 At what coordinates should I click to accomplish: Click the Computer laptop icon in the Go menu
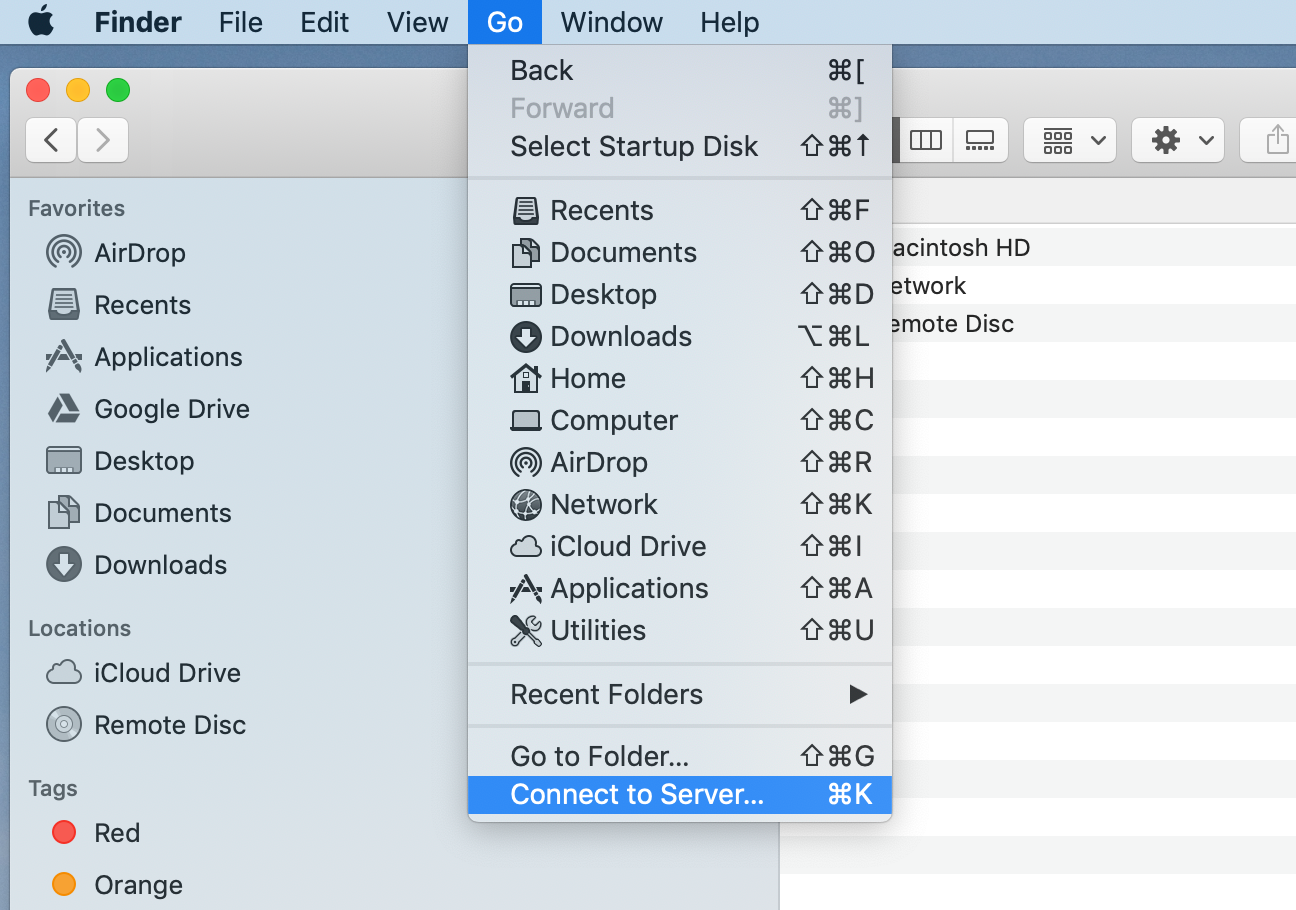click(526, 421)
